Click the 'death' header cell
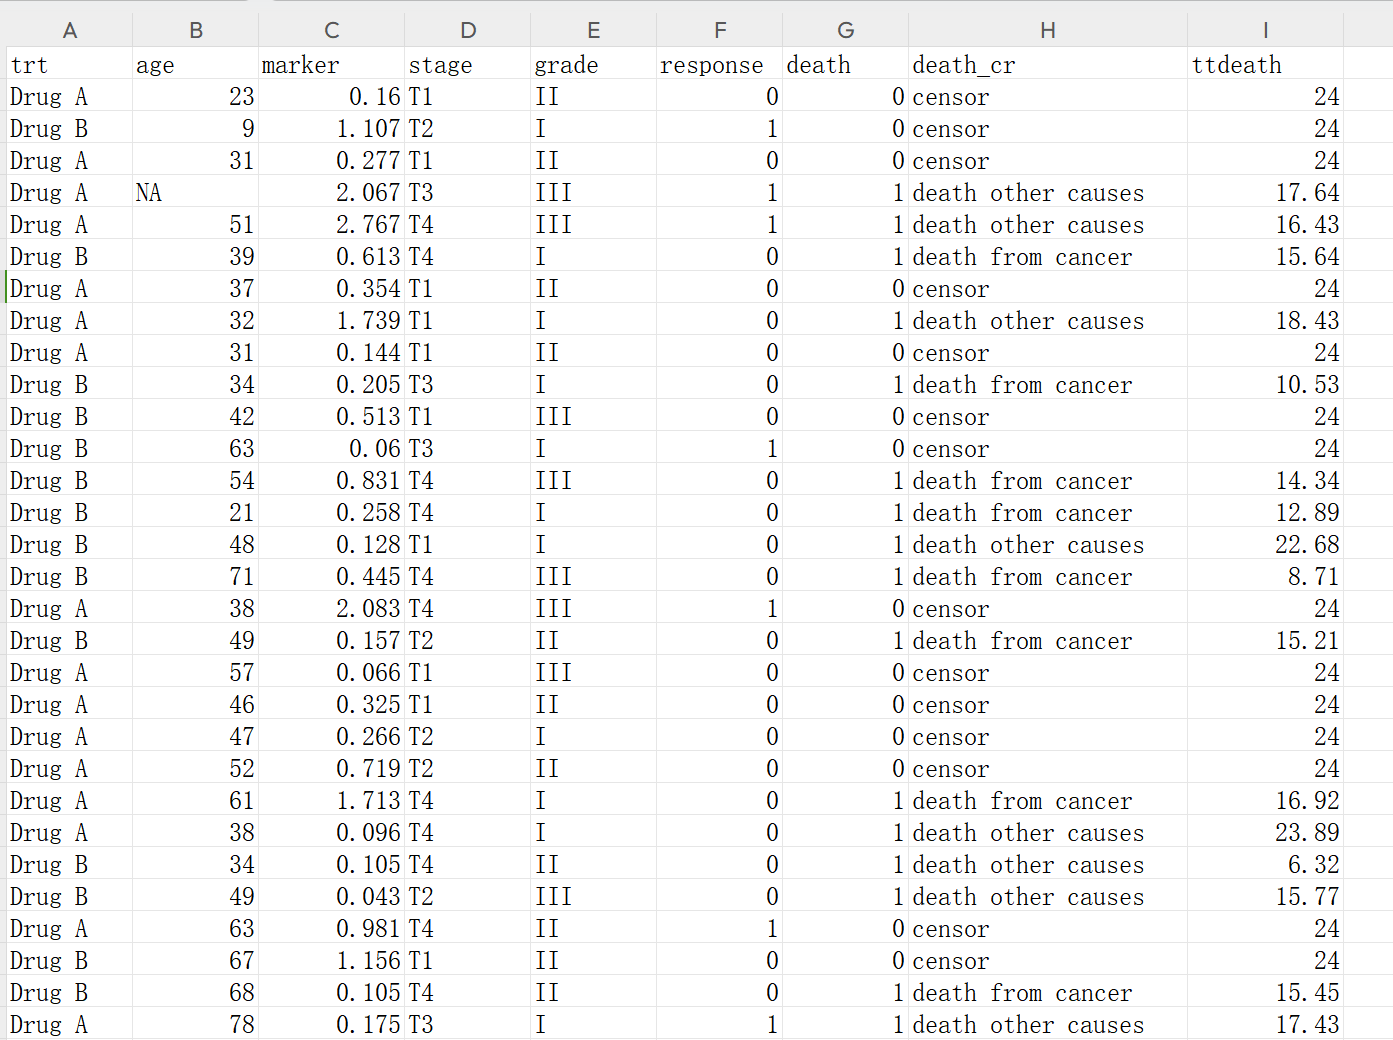The height and width of the screenshot is (1040, 1393). (x=845, y=64)
